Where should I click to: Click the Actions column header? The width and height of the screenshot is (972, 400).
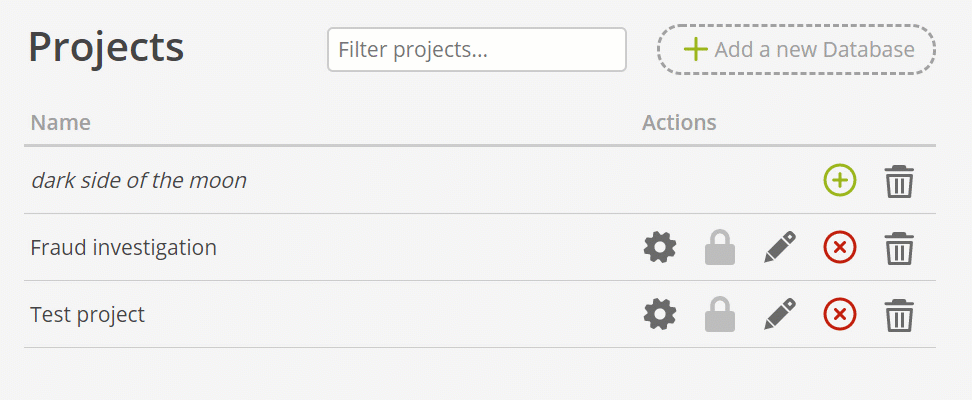(679, 122)
